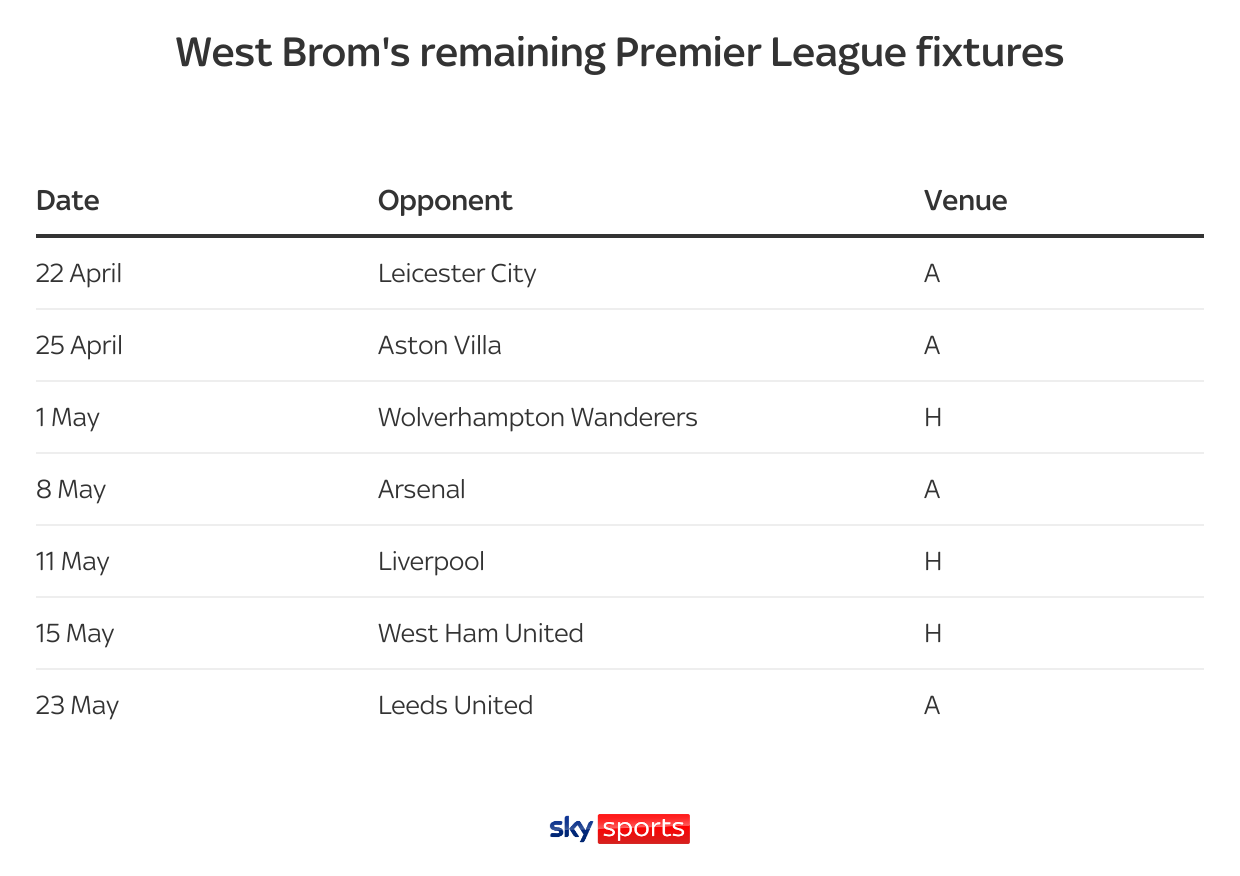This screenshot has height=876, width=1240.
Task: Click the Aston Villa opponent cell
Action: tap(440, 345)
